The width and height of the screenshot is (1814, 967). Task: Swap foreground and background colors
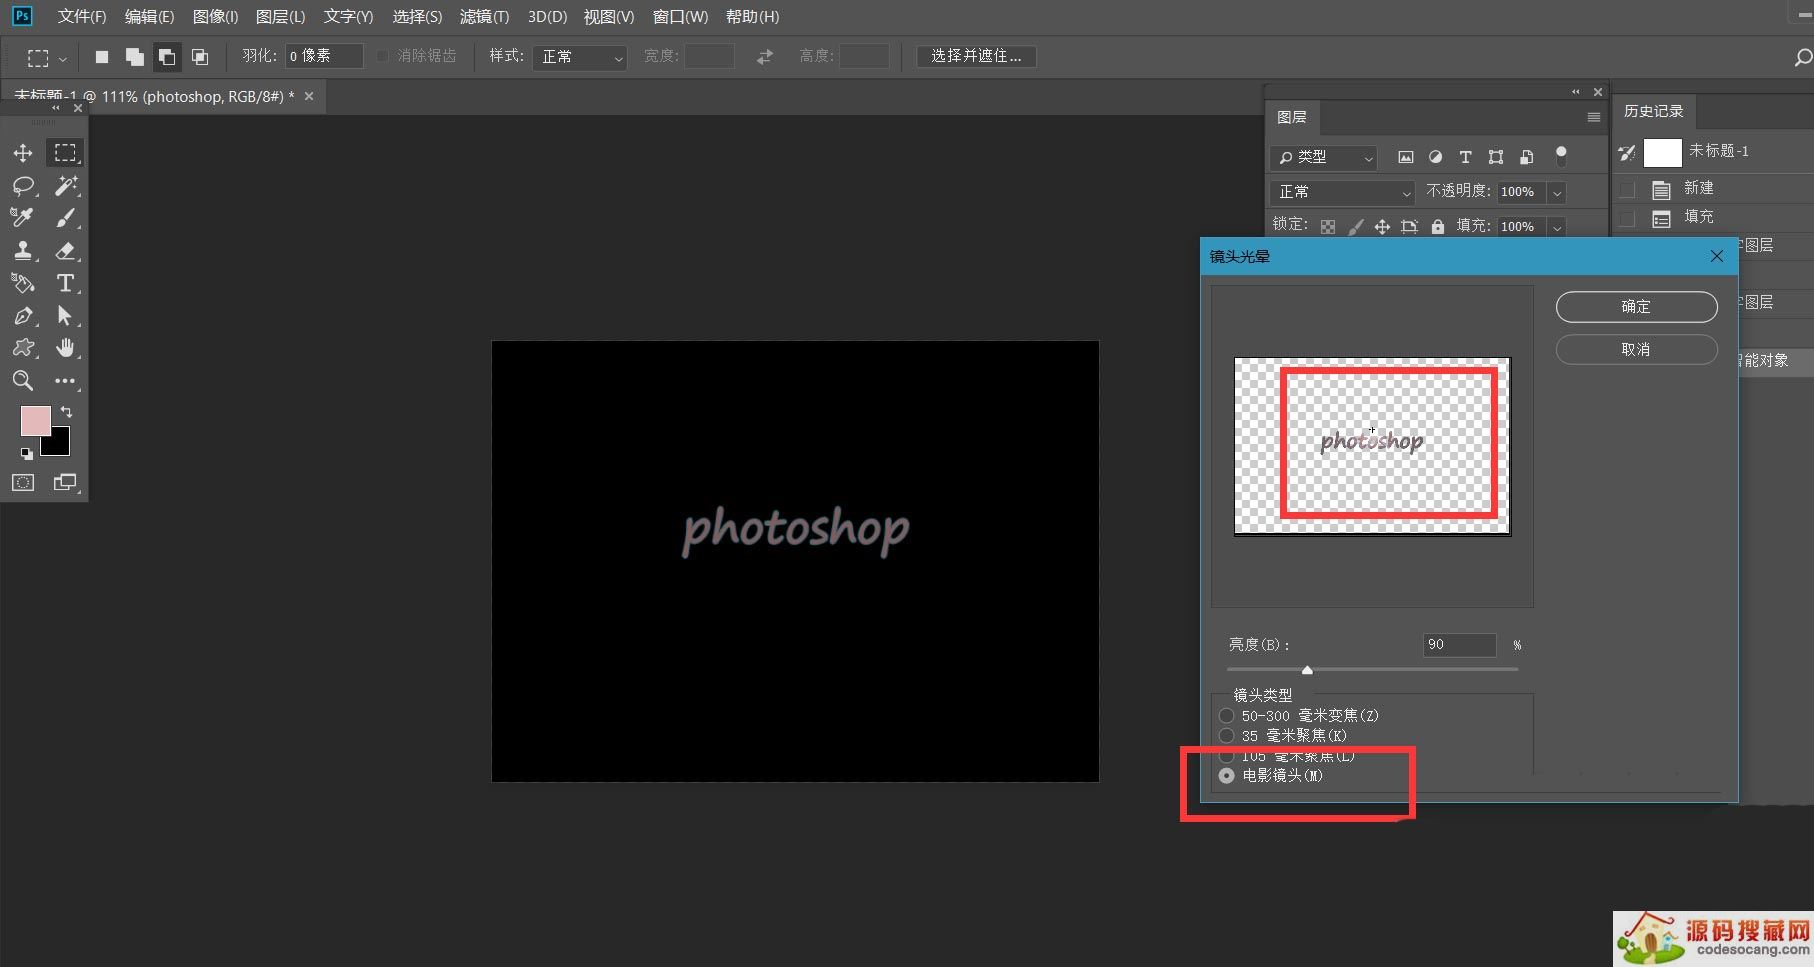click(66, 412)
